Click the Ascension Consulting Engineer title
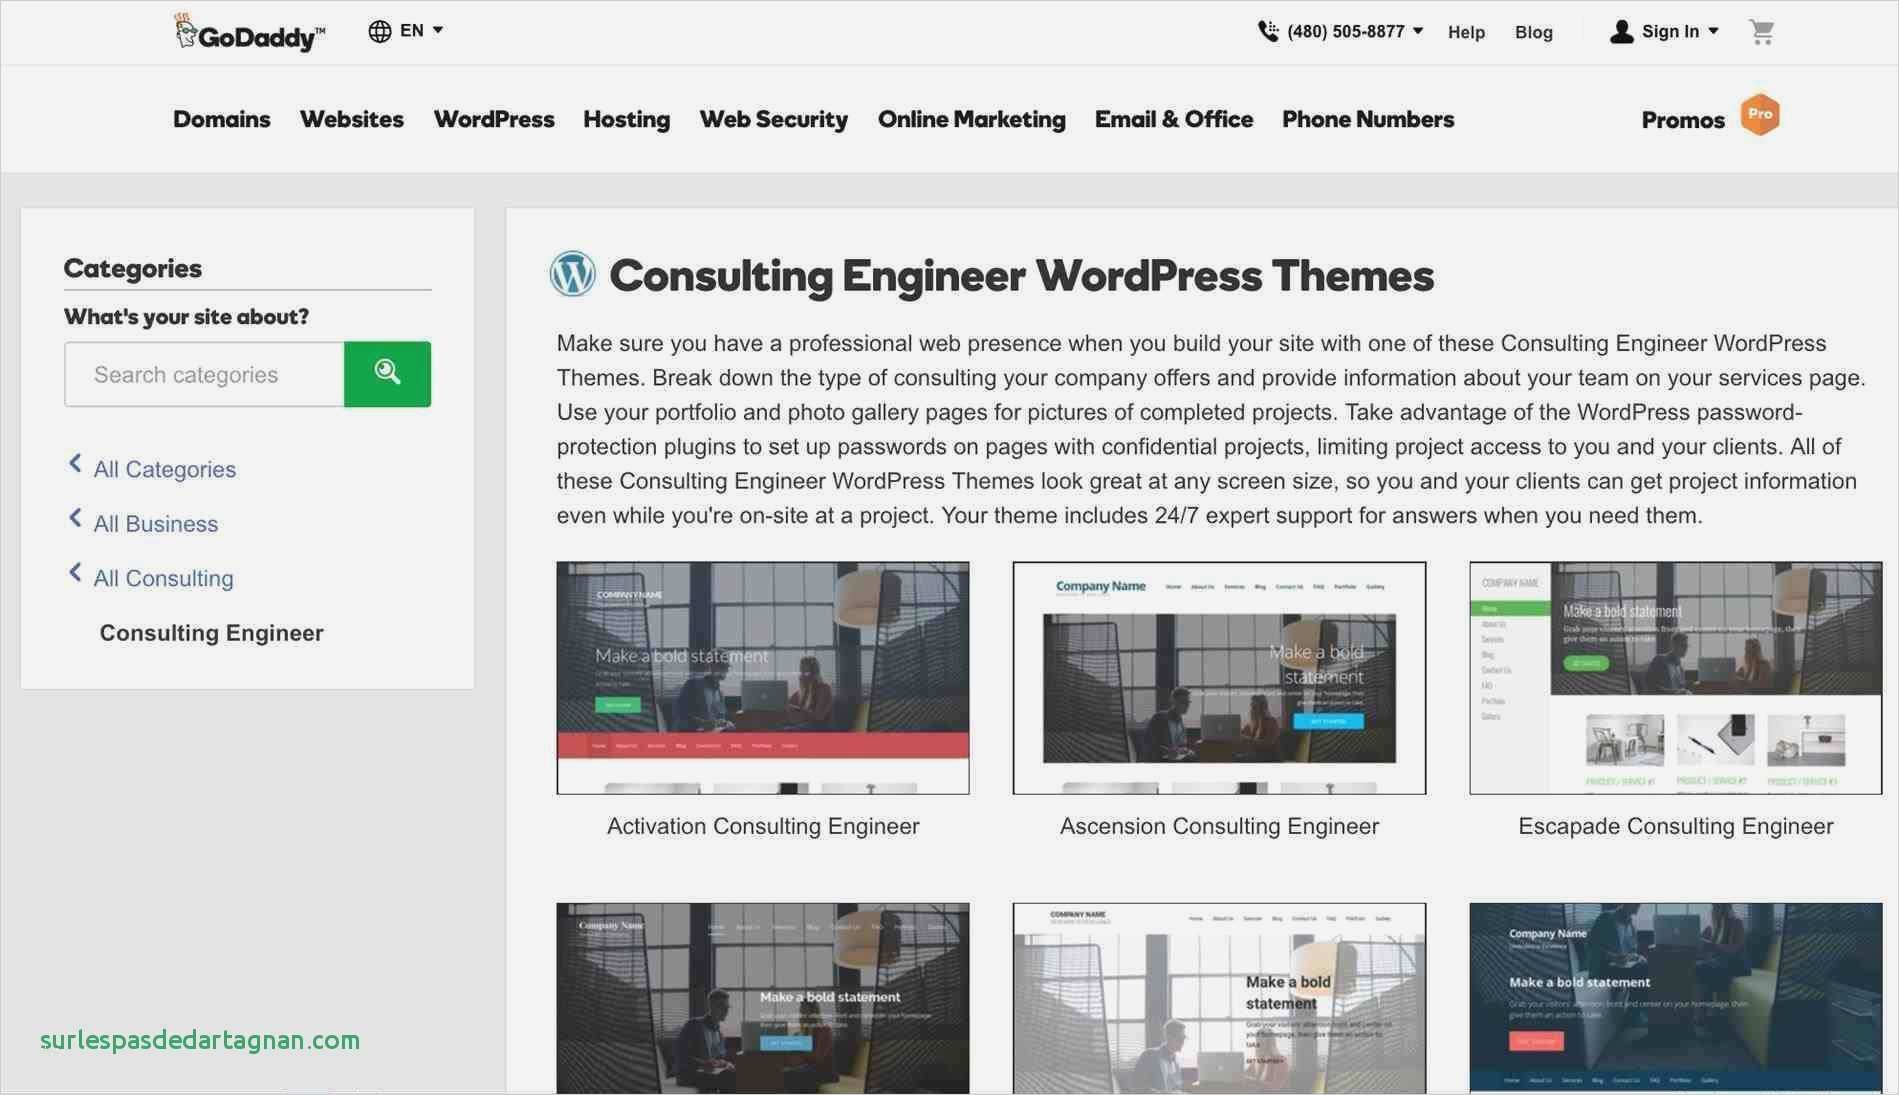Viewport: 1899px width, 1095px height. pos(1219,826)
